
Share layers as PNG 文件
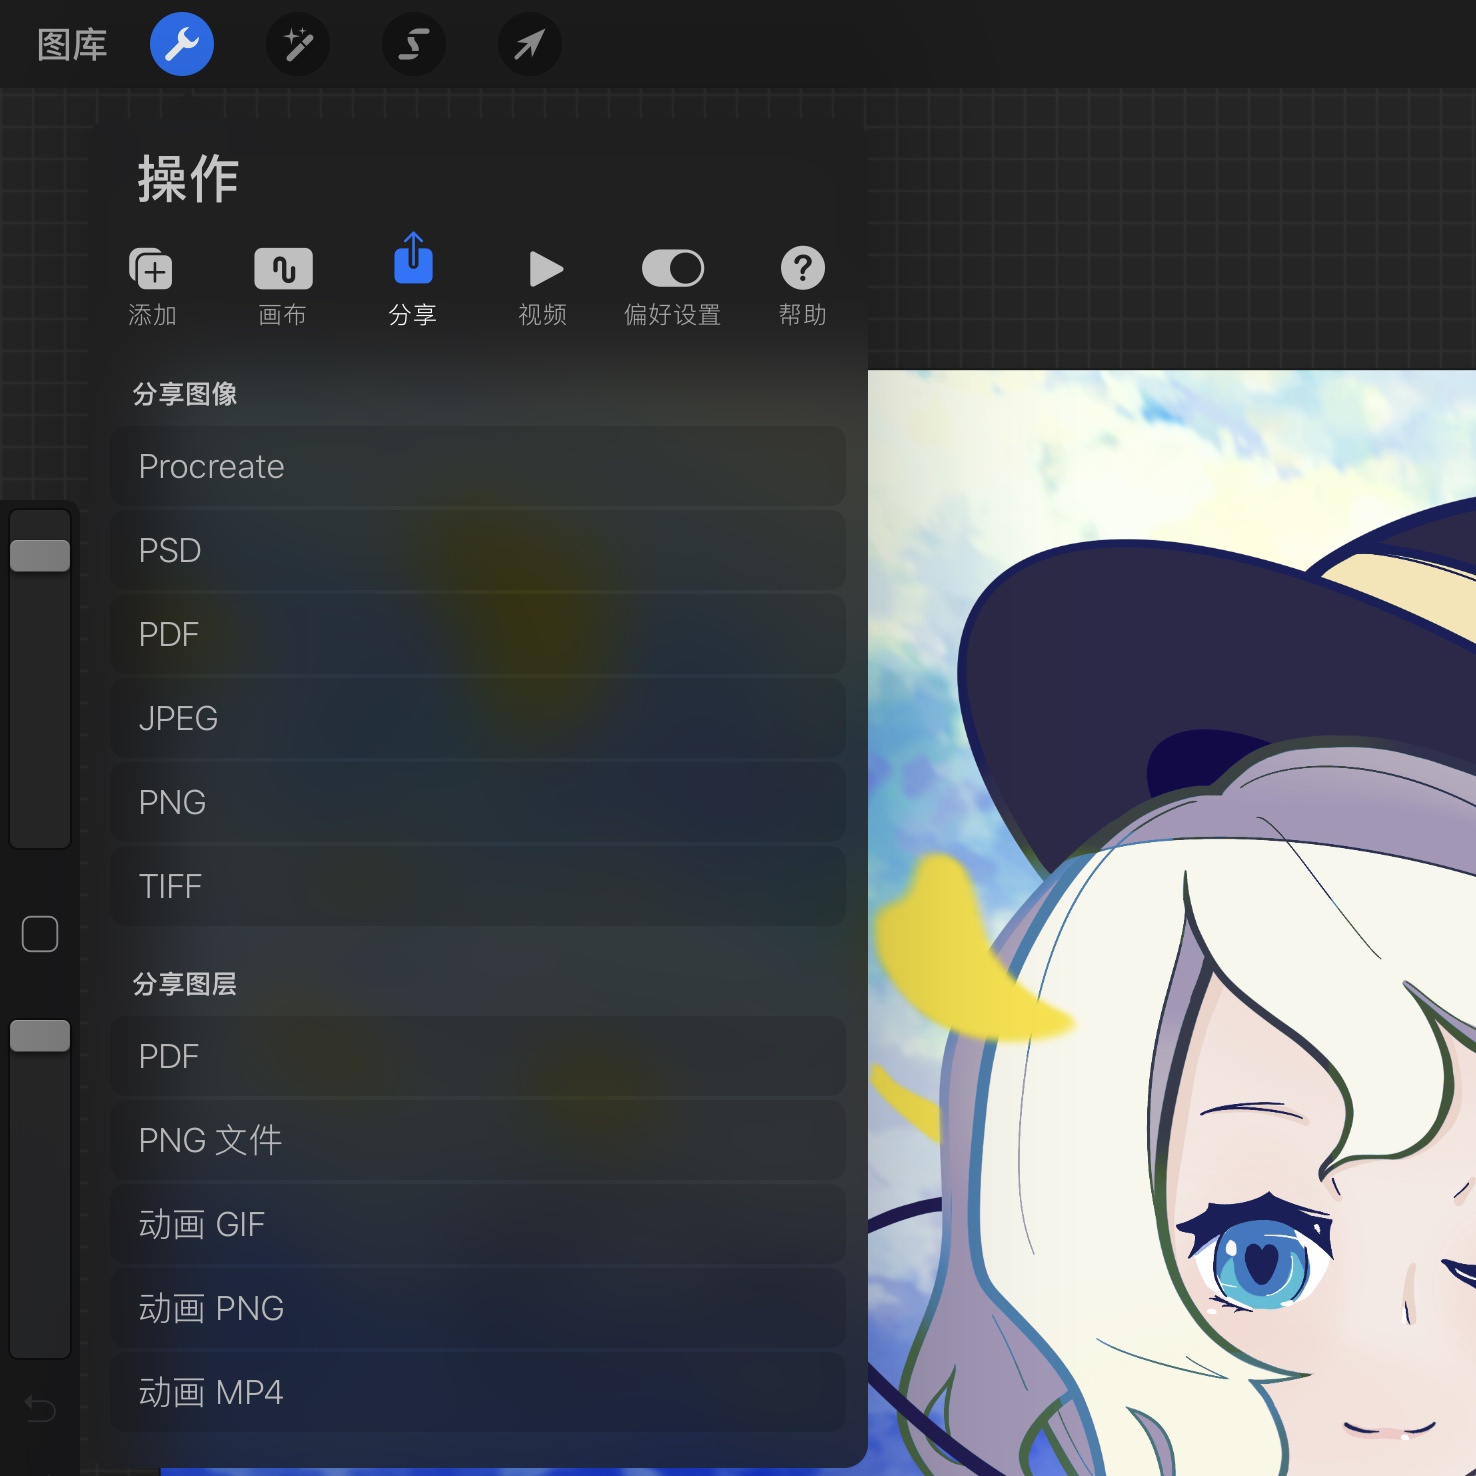[477, 1140]
